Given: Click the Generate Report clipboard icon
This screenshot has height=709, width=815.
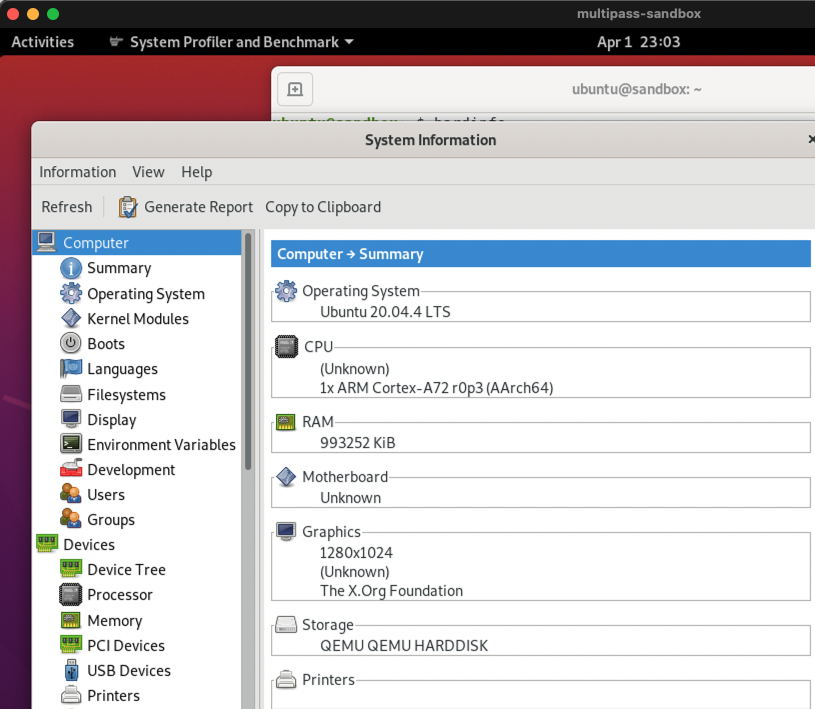Looking at the screenshot, I should (128, 207).
